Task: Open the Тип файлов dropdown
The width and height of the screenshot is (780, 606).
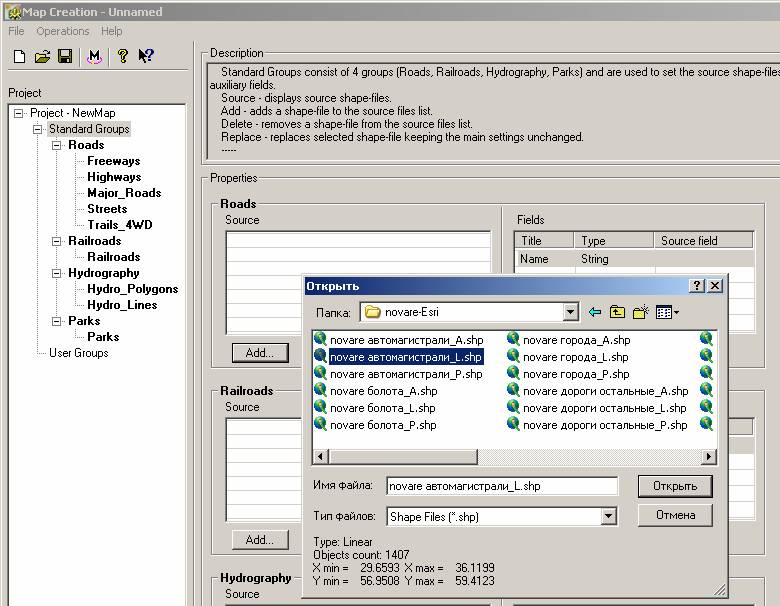Action: tap(608, 516)
